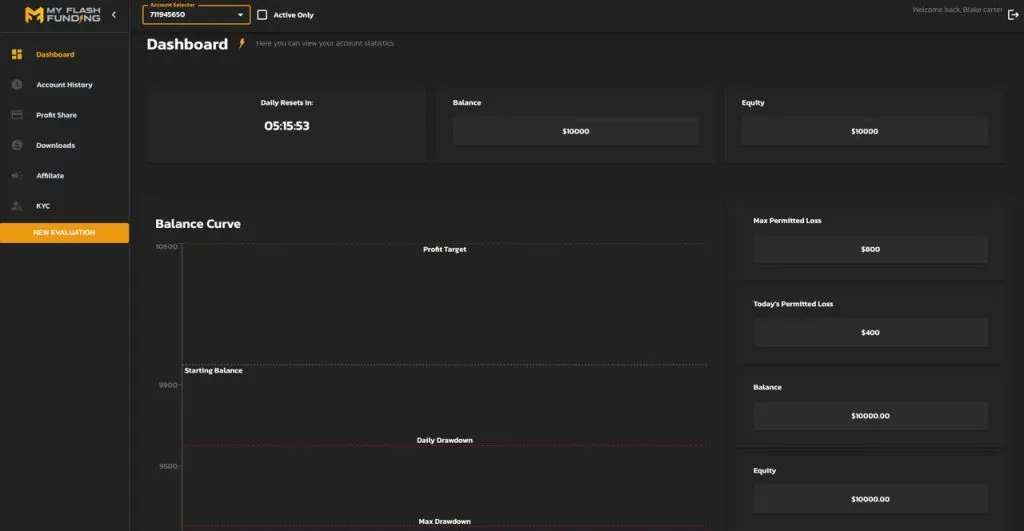Click the Max Permitted Loss $800 field
The height and width of the screenshot is (531, 1024).
pyautogui.click(x=870, y=249)
